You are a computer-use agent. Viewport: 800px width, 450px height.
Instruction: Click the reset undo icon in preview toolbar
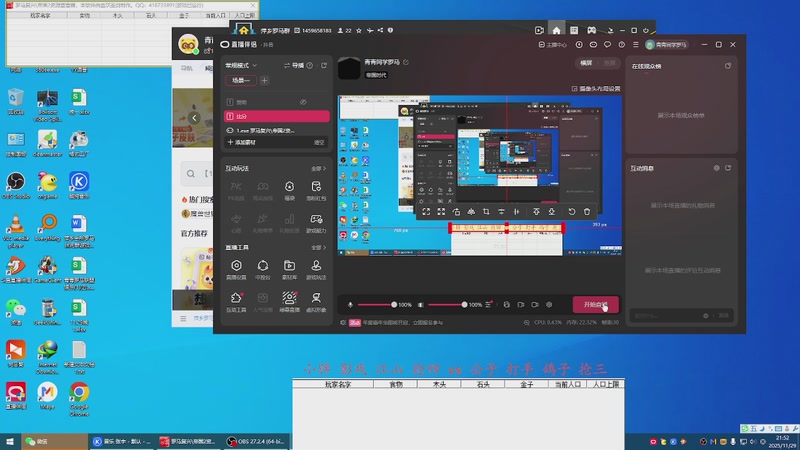[571, 212]
